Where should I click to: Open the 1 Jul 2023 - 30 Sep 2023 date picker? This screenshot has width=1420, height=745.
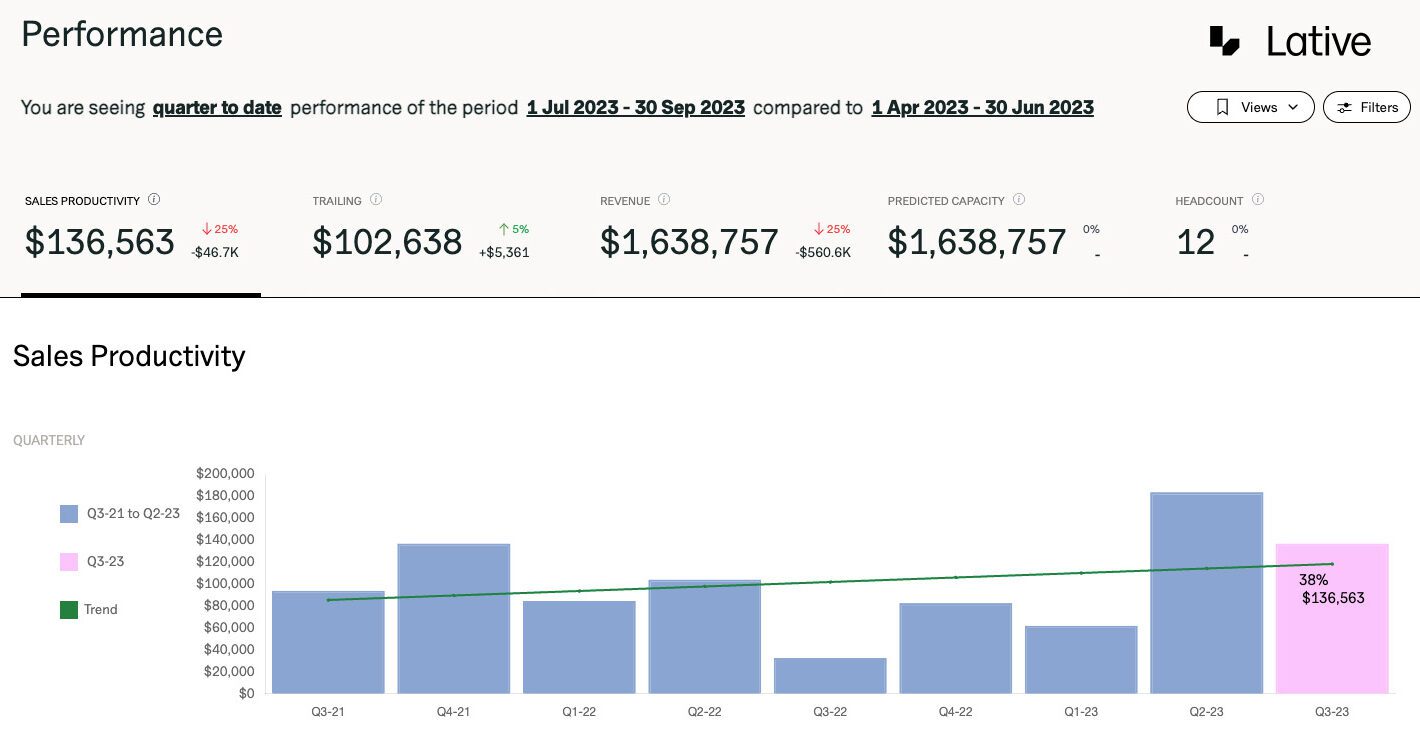(x=635, y=107)
